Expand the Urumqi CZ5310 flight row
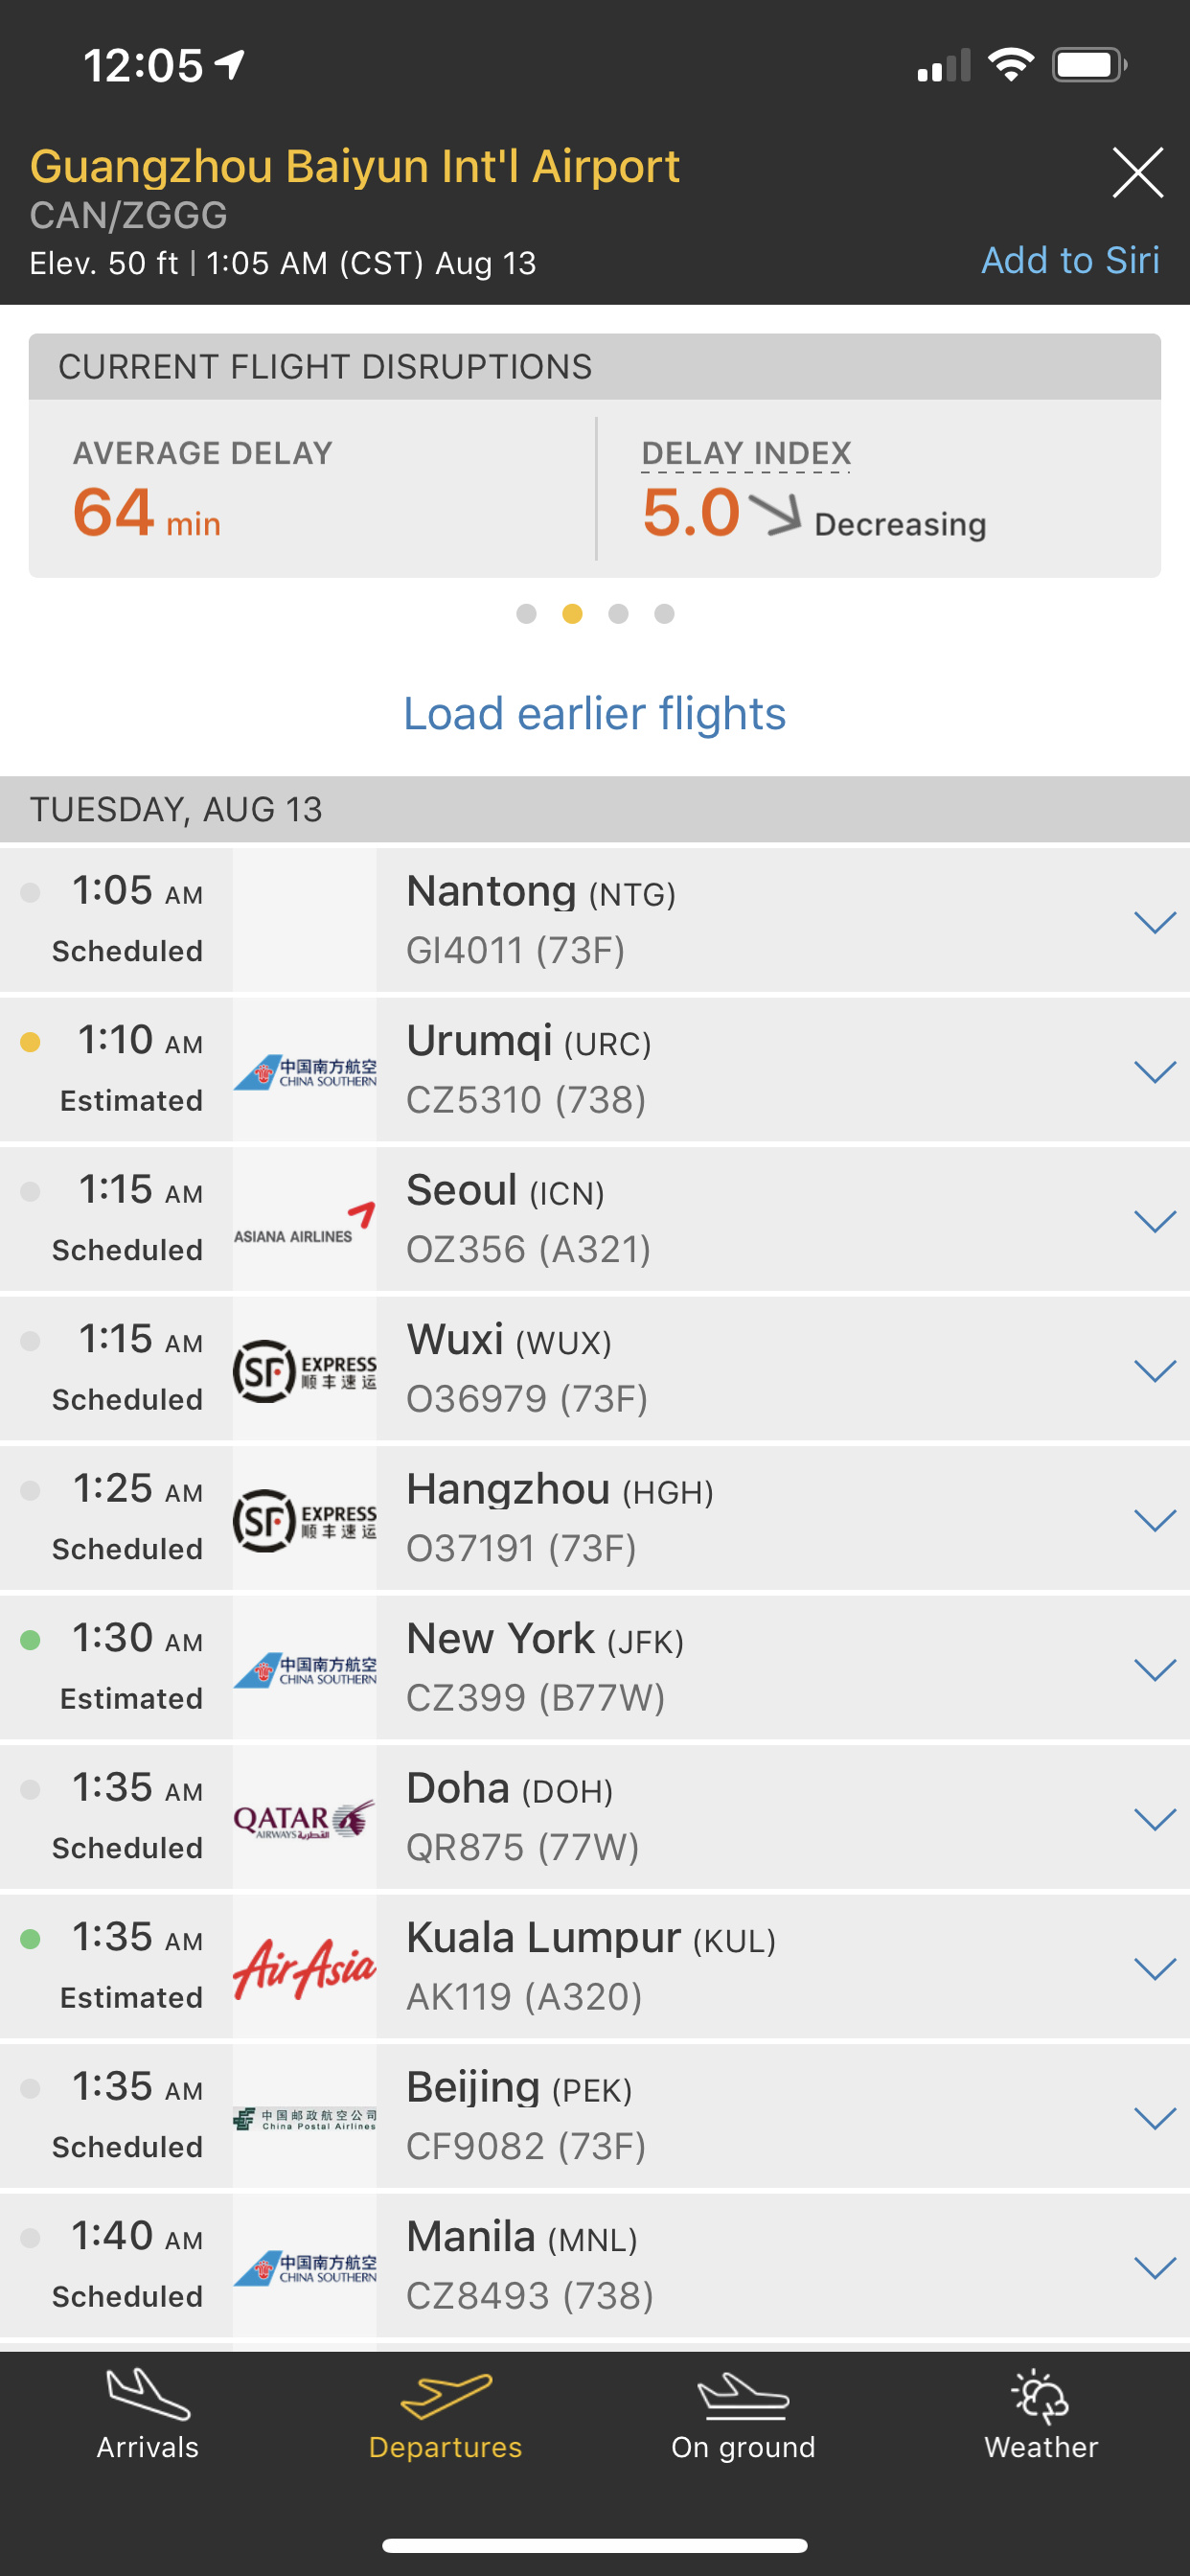Screen dimensions: 1190x2576 [x=1154, y=1072]
